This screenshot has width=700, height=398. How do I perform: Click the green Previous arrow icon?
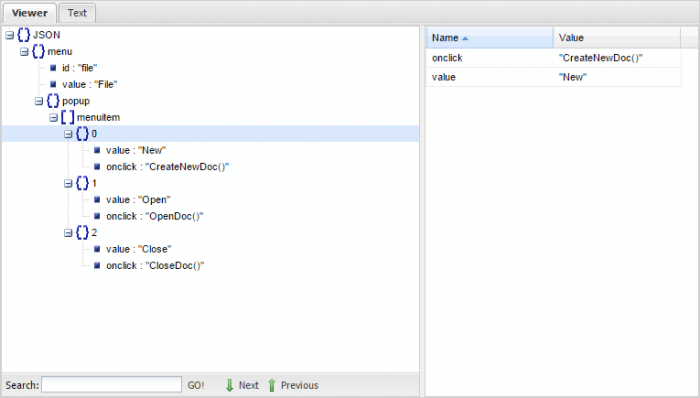(271, 385)
